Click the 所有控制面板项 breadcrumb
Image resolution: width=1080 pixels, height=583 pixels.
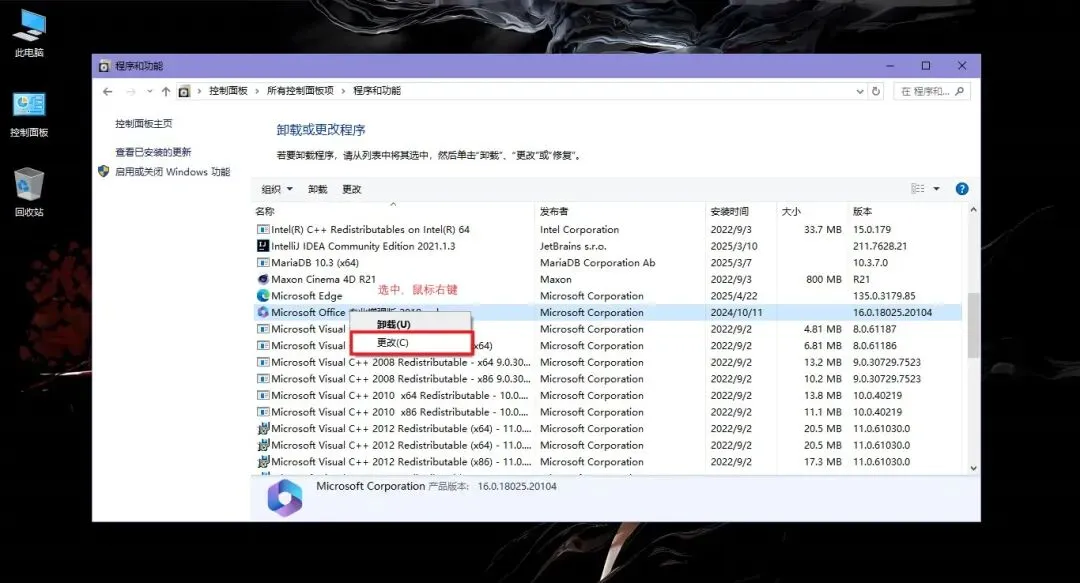click(300, 91)
